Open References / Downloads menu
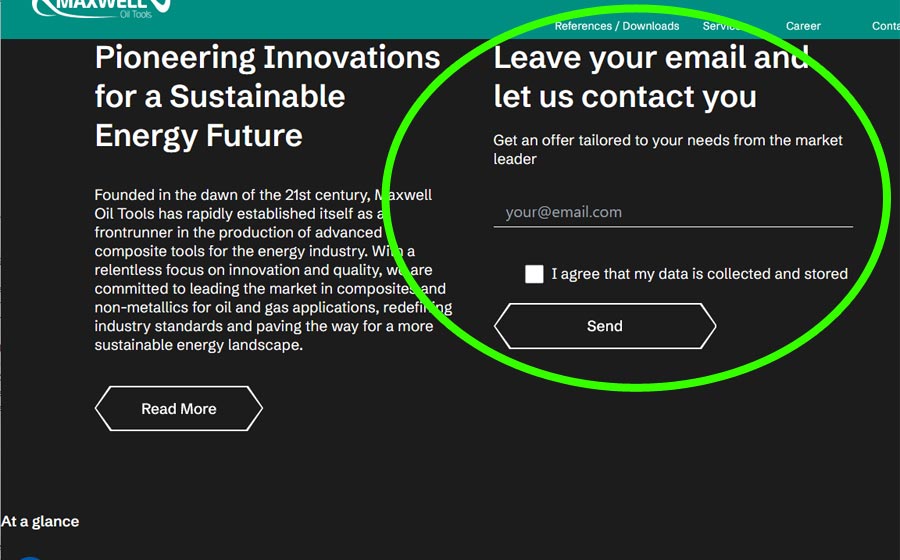Image resolution: width=900 pixels, height=560 pixels. (616, 26)
